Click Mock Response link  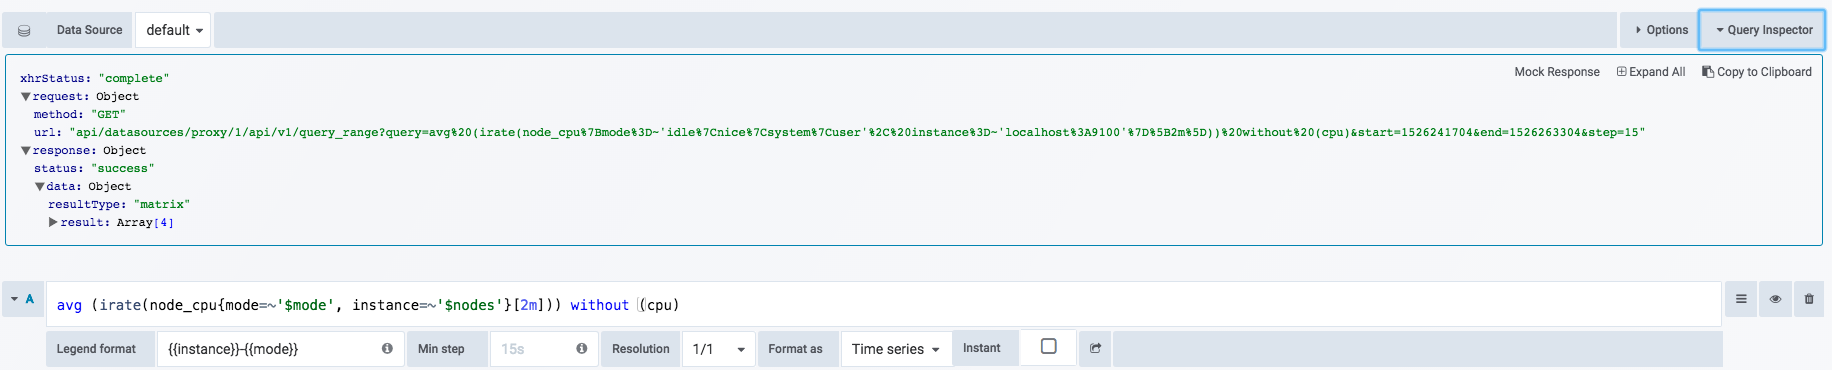[1556, 72]
